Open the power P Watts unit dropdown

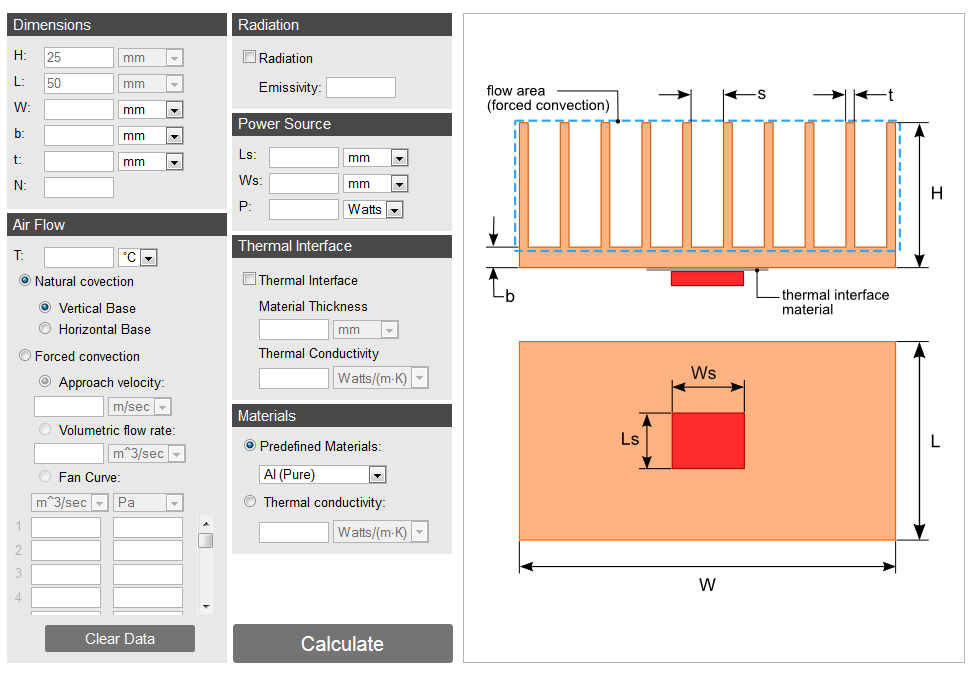tap(373, 210)
